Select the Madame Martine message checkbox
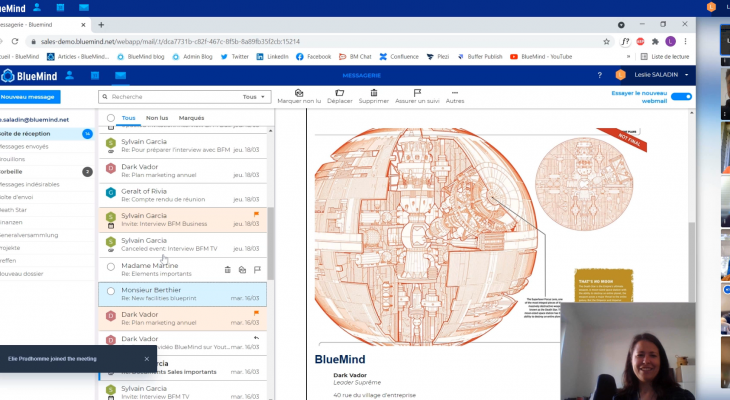730x400 pixels. point(110,267)
